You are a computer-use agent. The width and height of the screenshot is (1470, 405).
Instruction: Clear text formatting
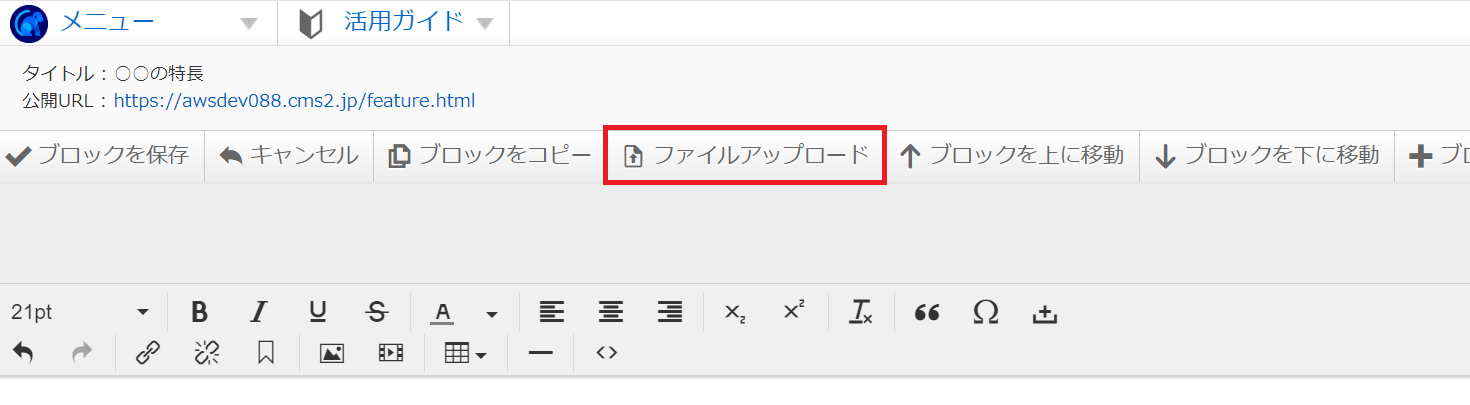pos(861,313)
